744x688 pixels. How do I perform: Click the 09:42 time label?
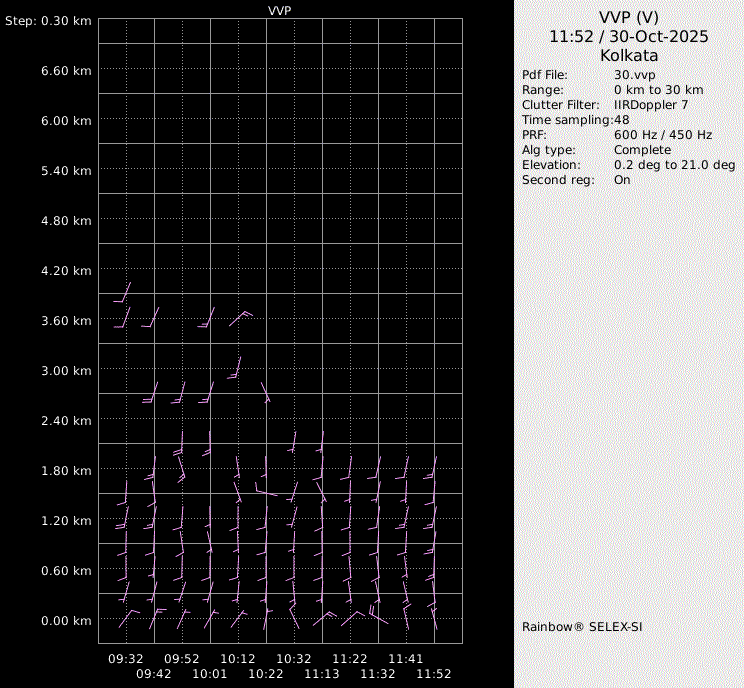tap(154, 674)
